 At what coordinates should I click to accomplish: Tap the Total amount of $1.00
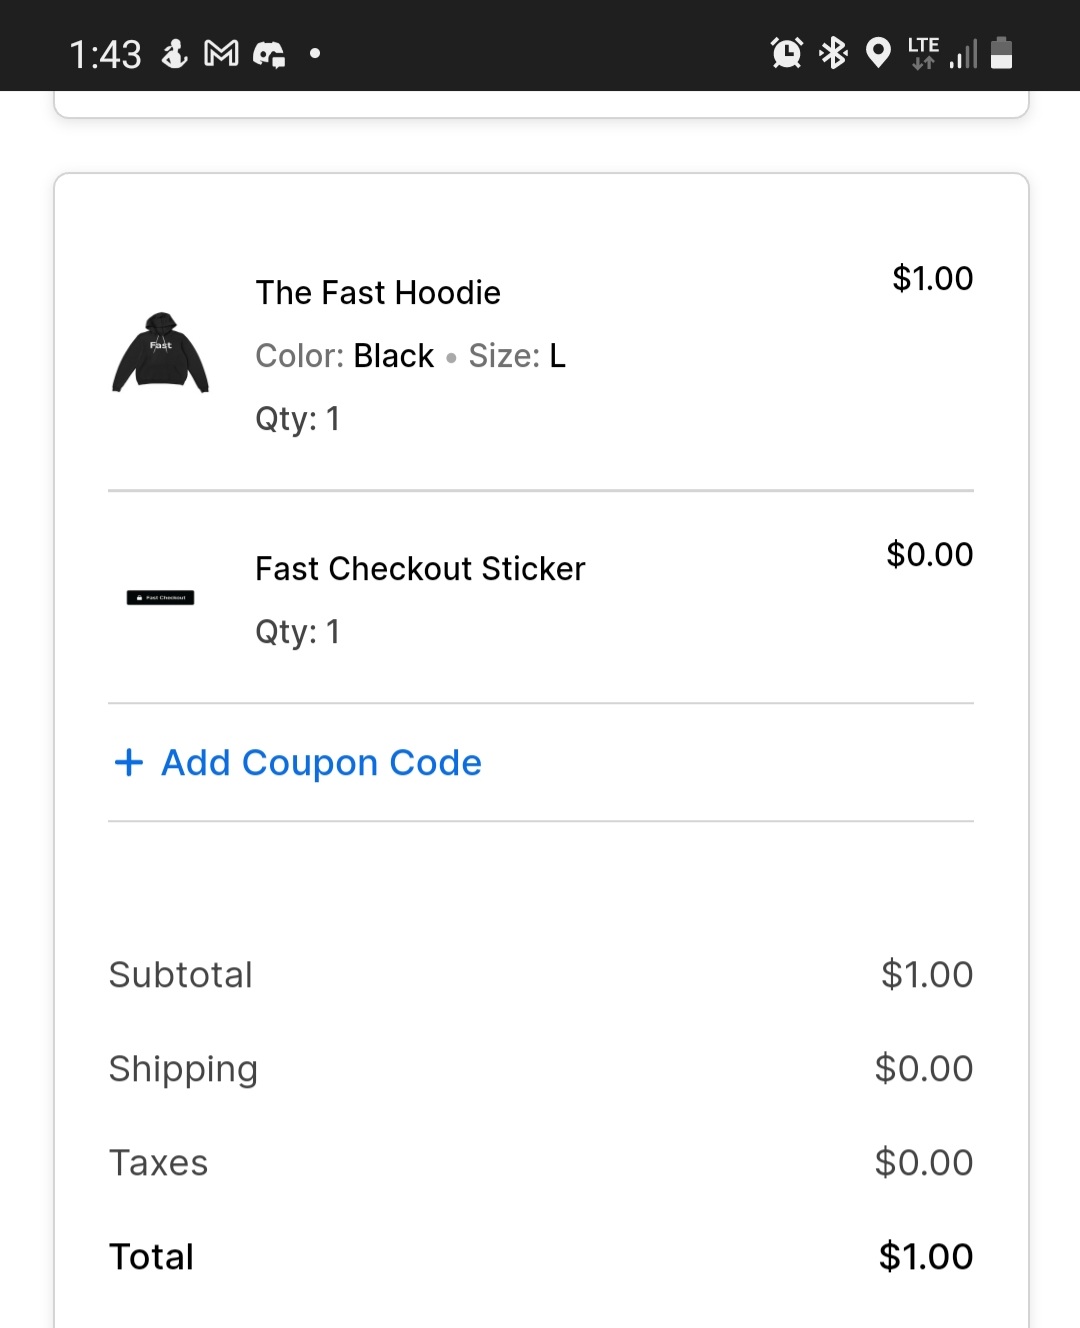[925, 1257]
